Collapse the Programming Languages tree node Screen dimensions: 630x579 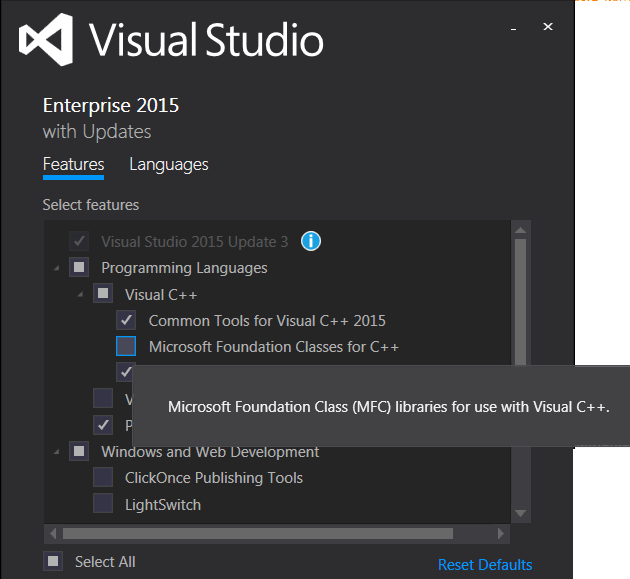[56, 268]
